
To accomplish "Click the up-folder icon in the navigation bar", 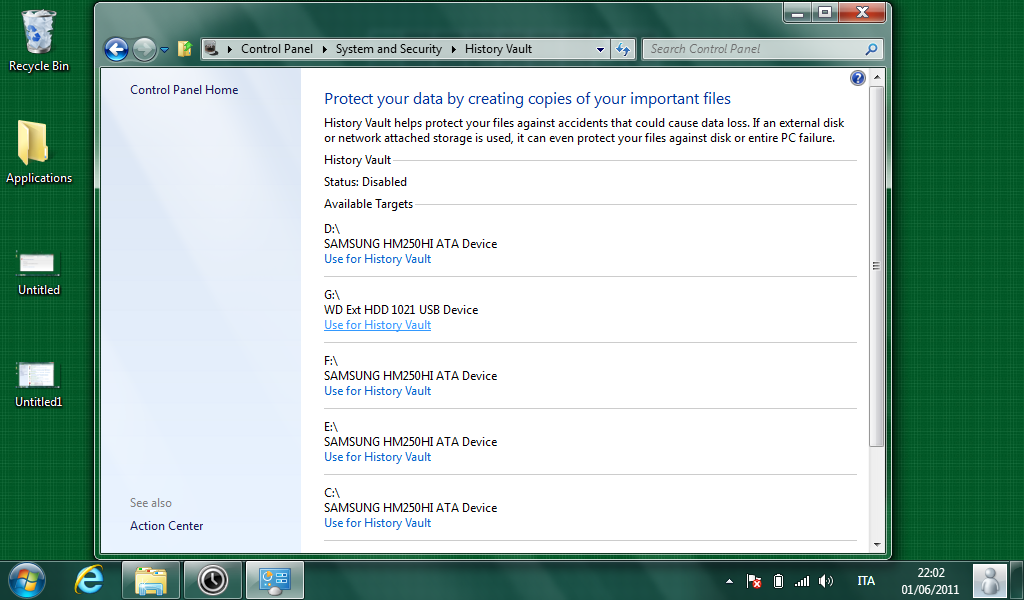I will click(x=185, y=49).
